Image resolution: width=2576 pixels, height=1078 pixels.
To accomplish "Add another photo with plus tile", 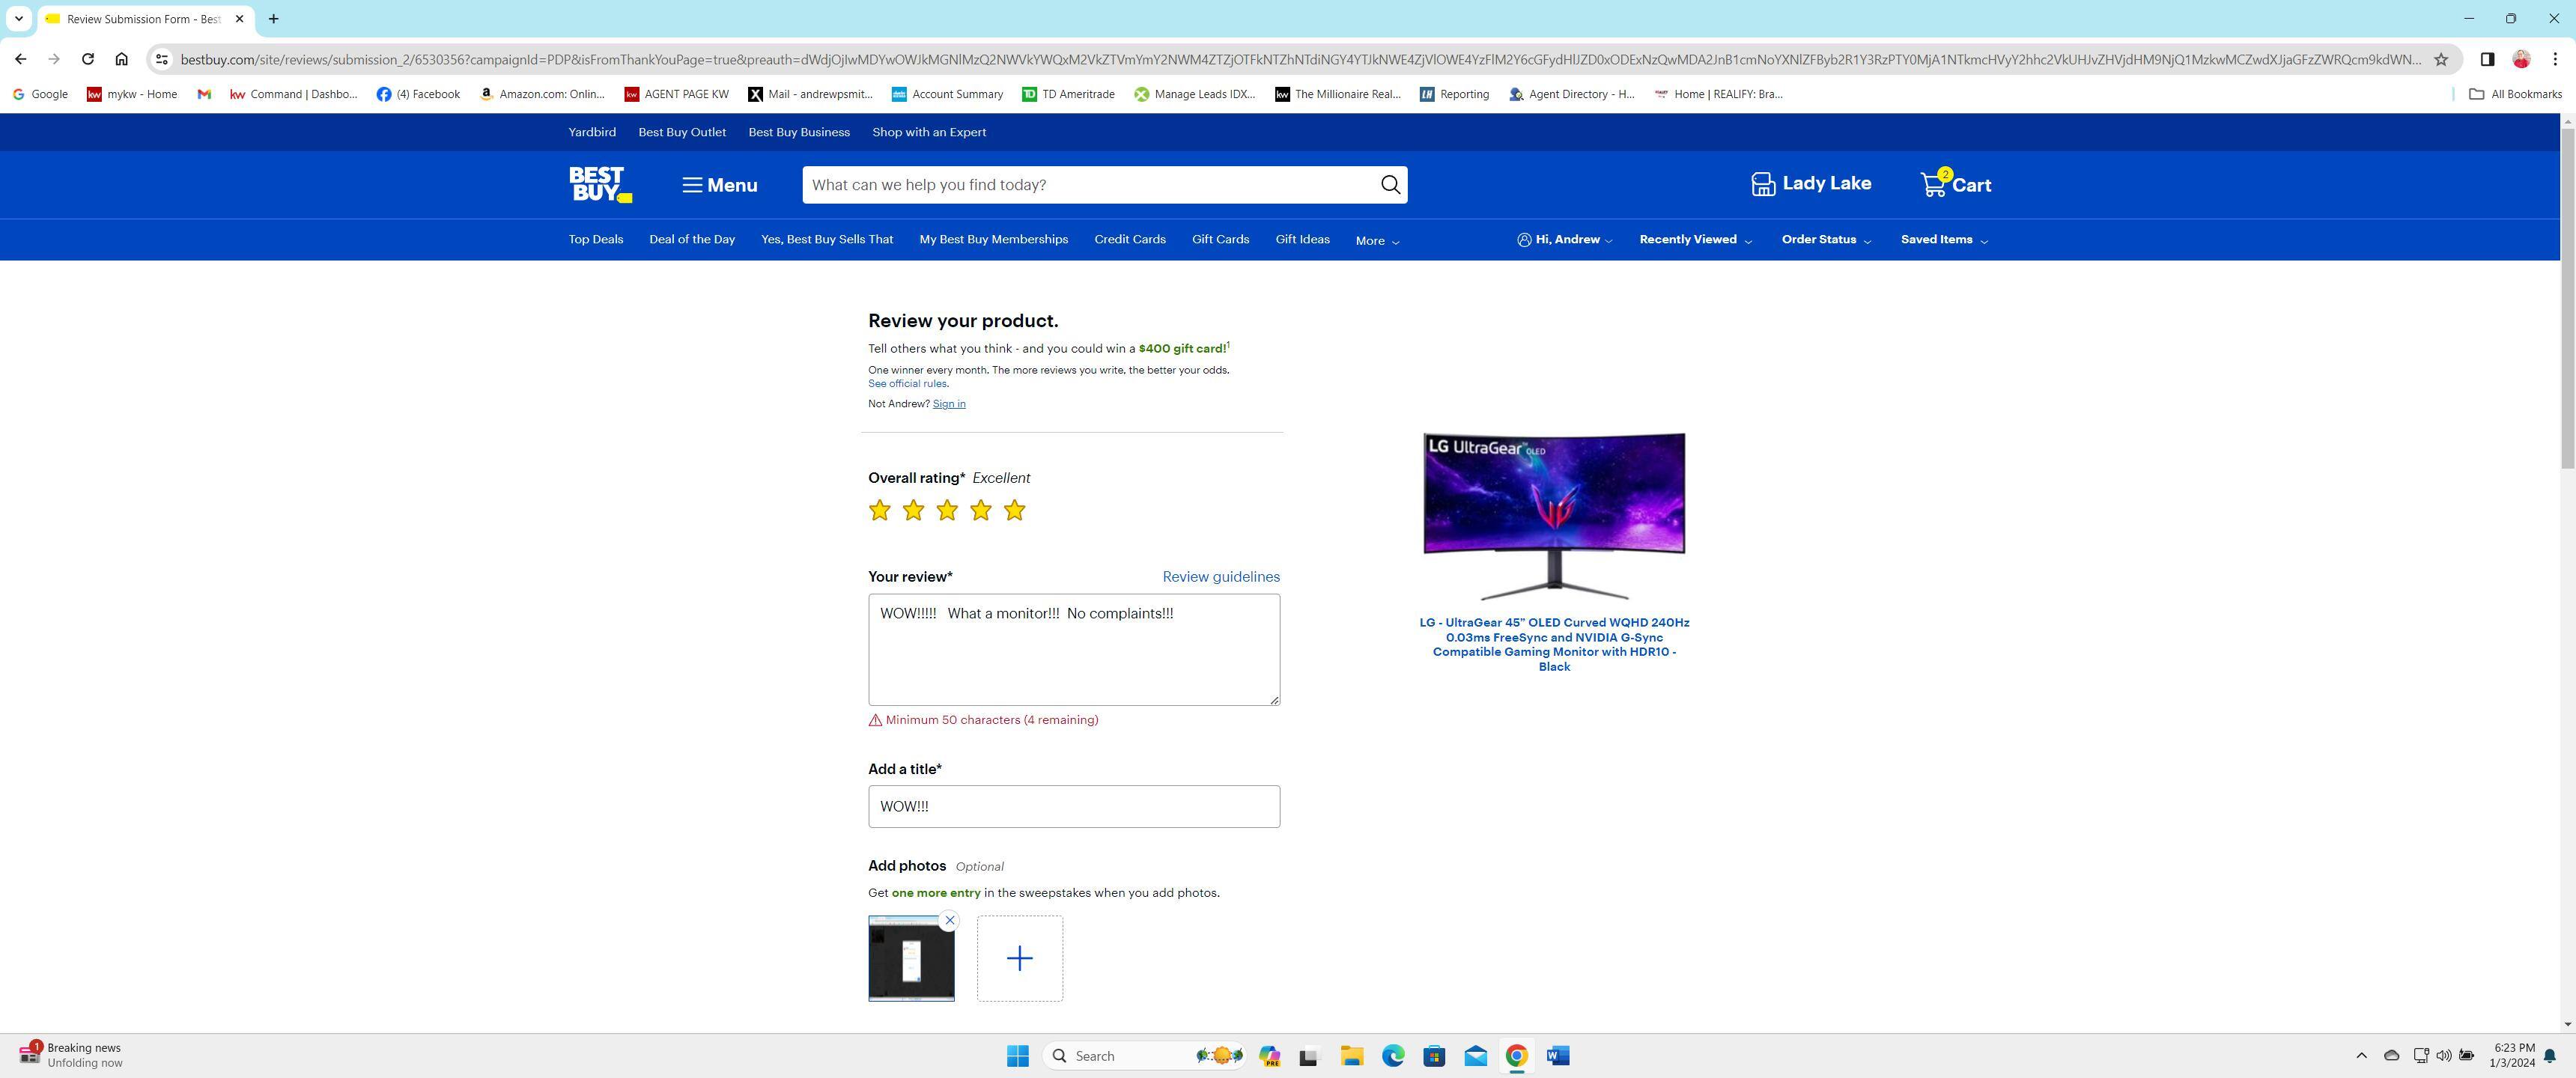I will click(x=1019, y=958).
